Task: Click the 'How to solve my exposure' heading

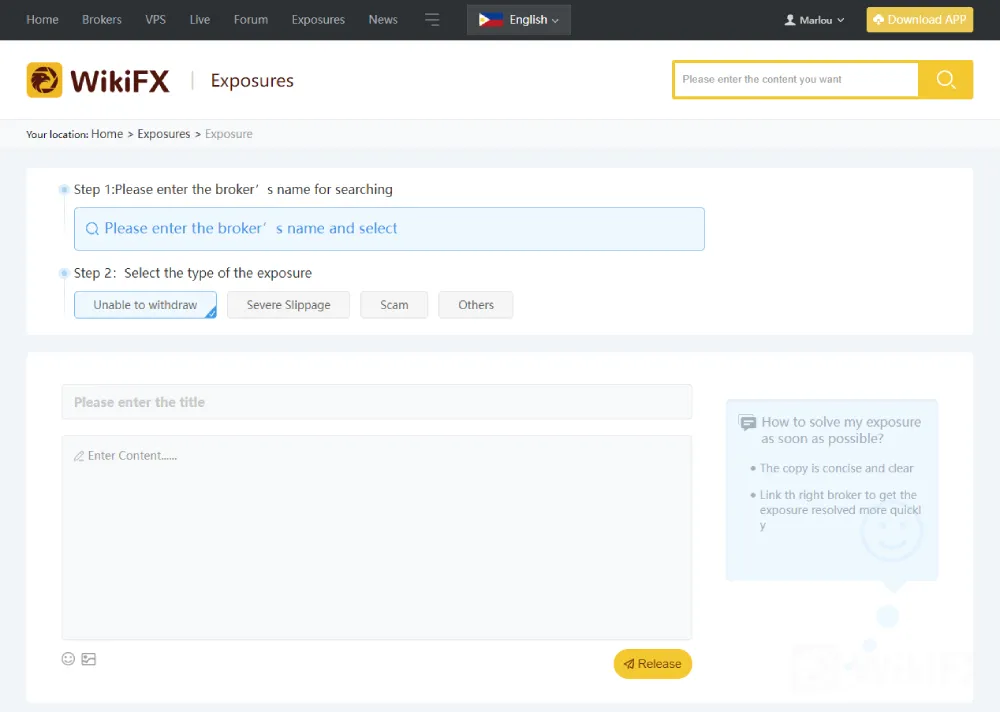Action: (x=841, y=430)
